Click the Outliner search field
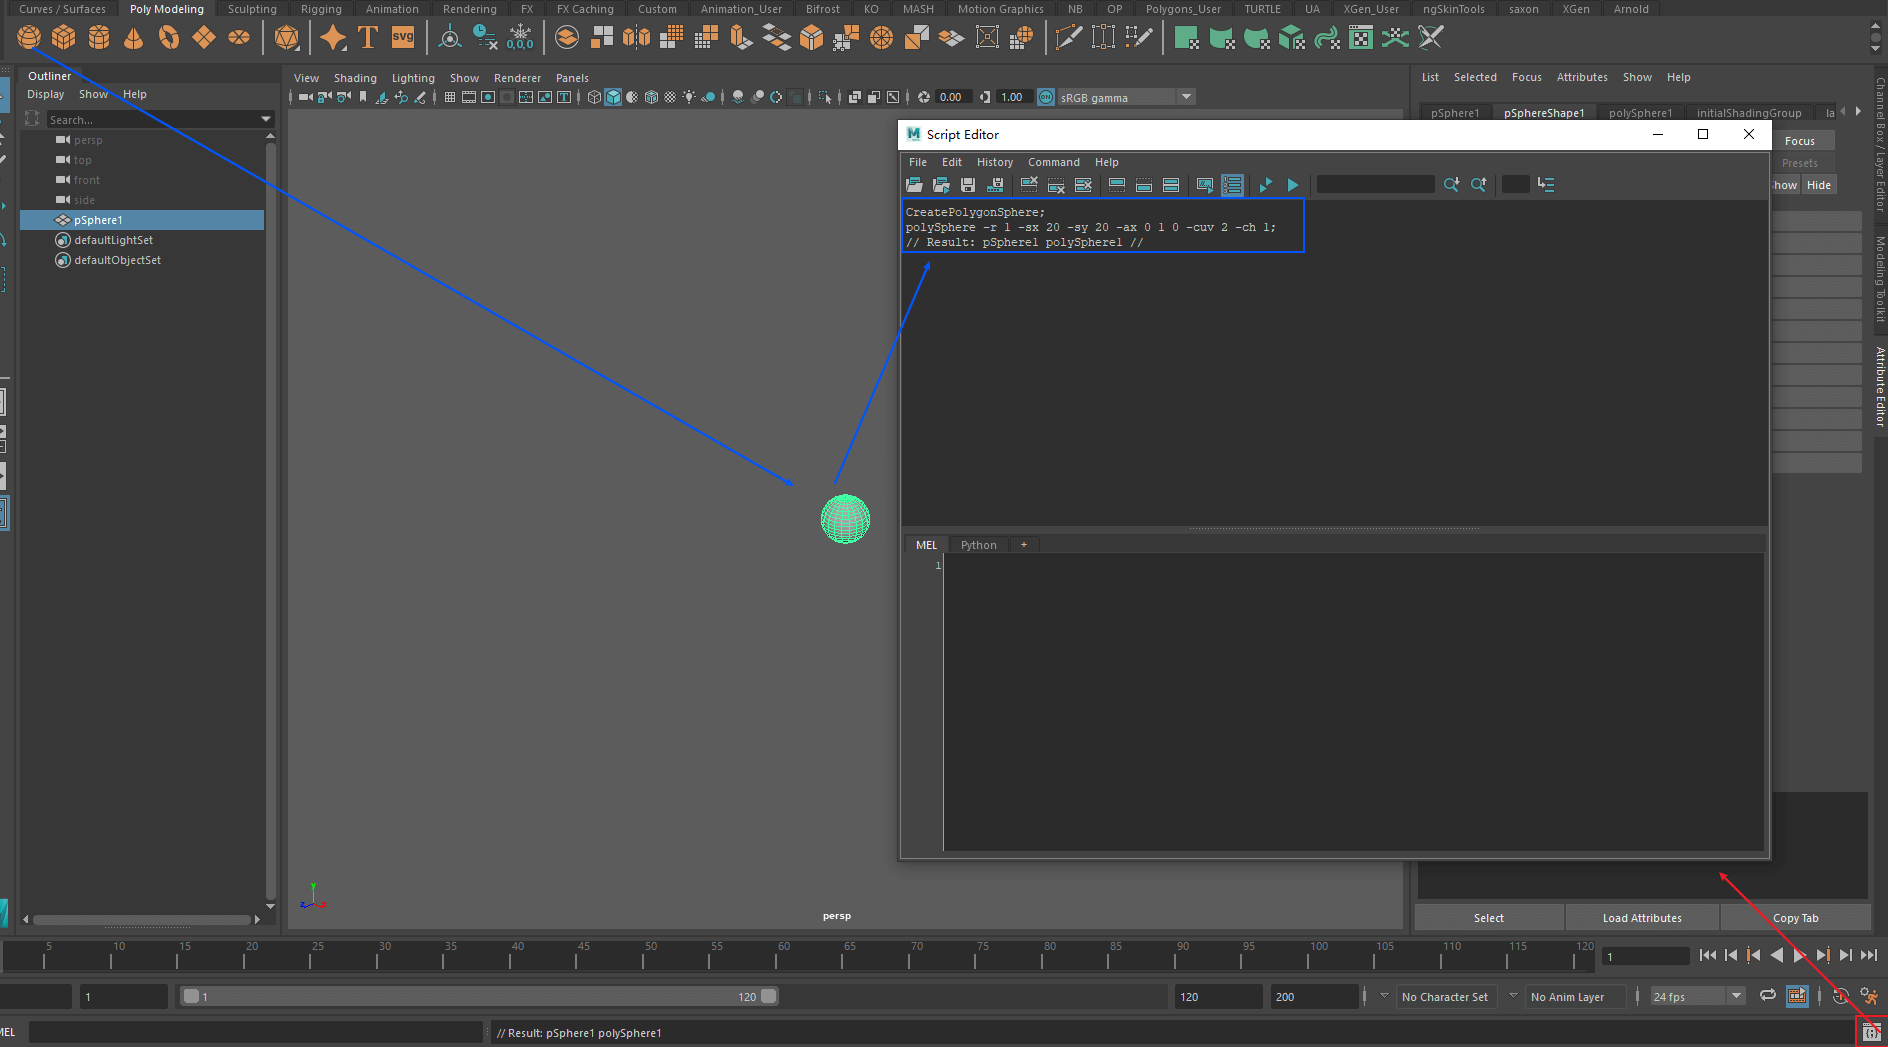 (x=153, y=119)
